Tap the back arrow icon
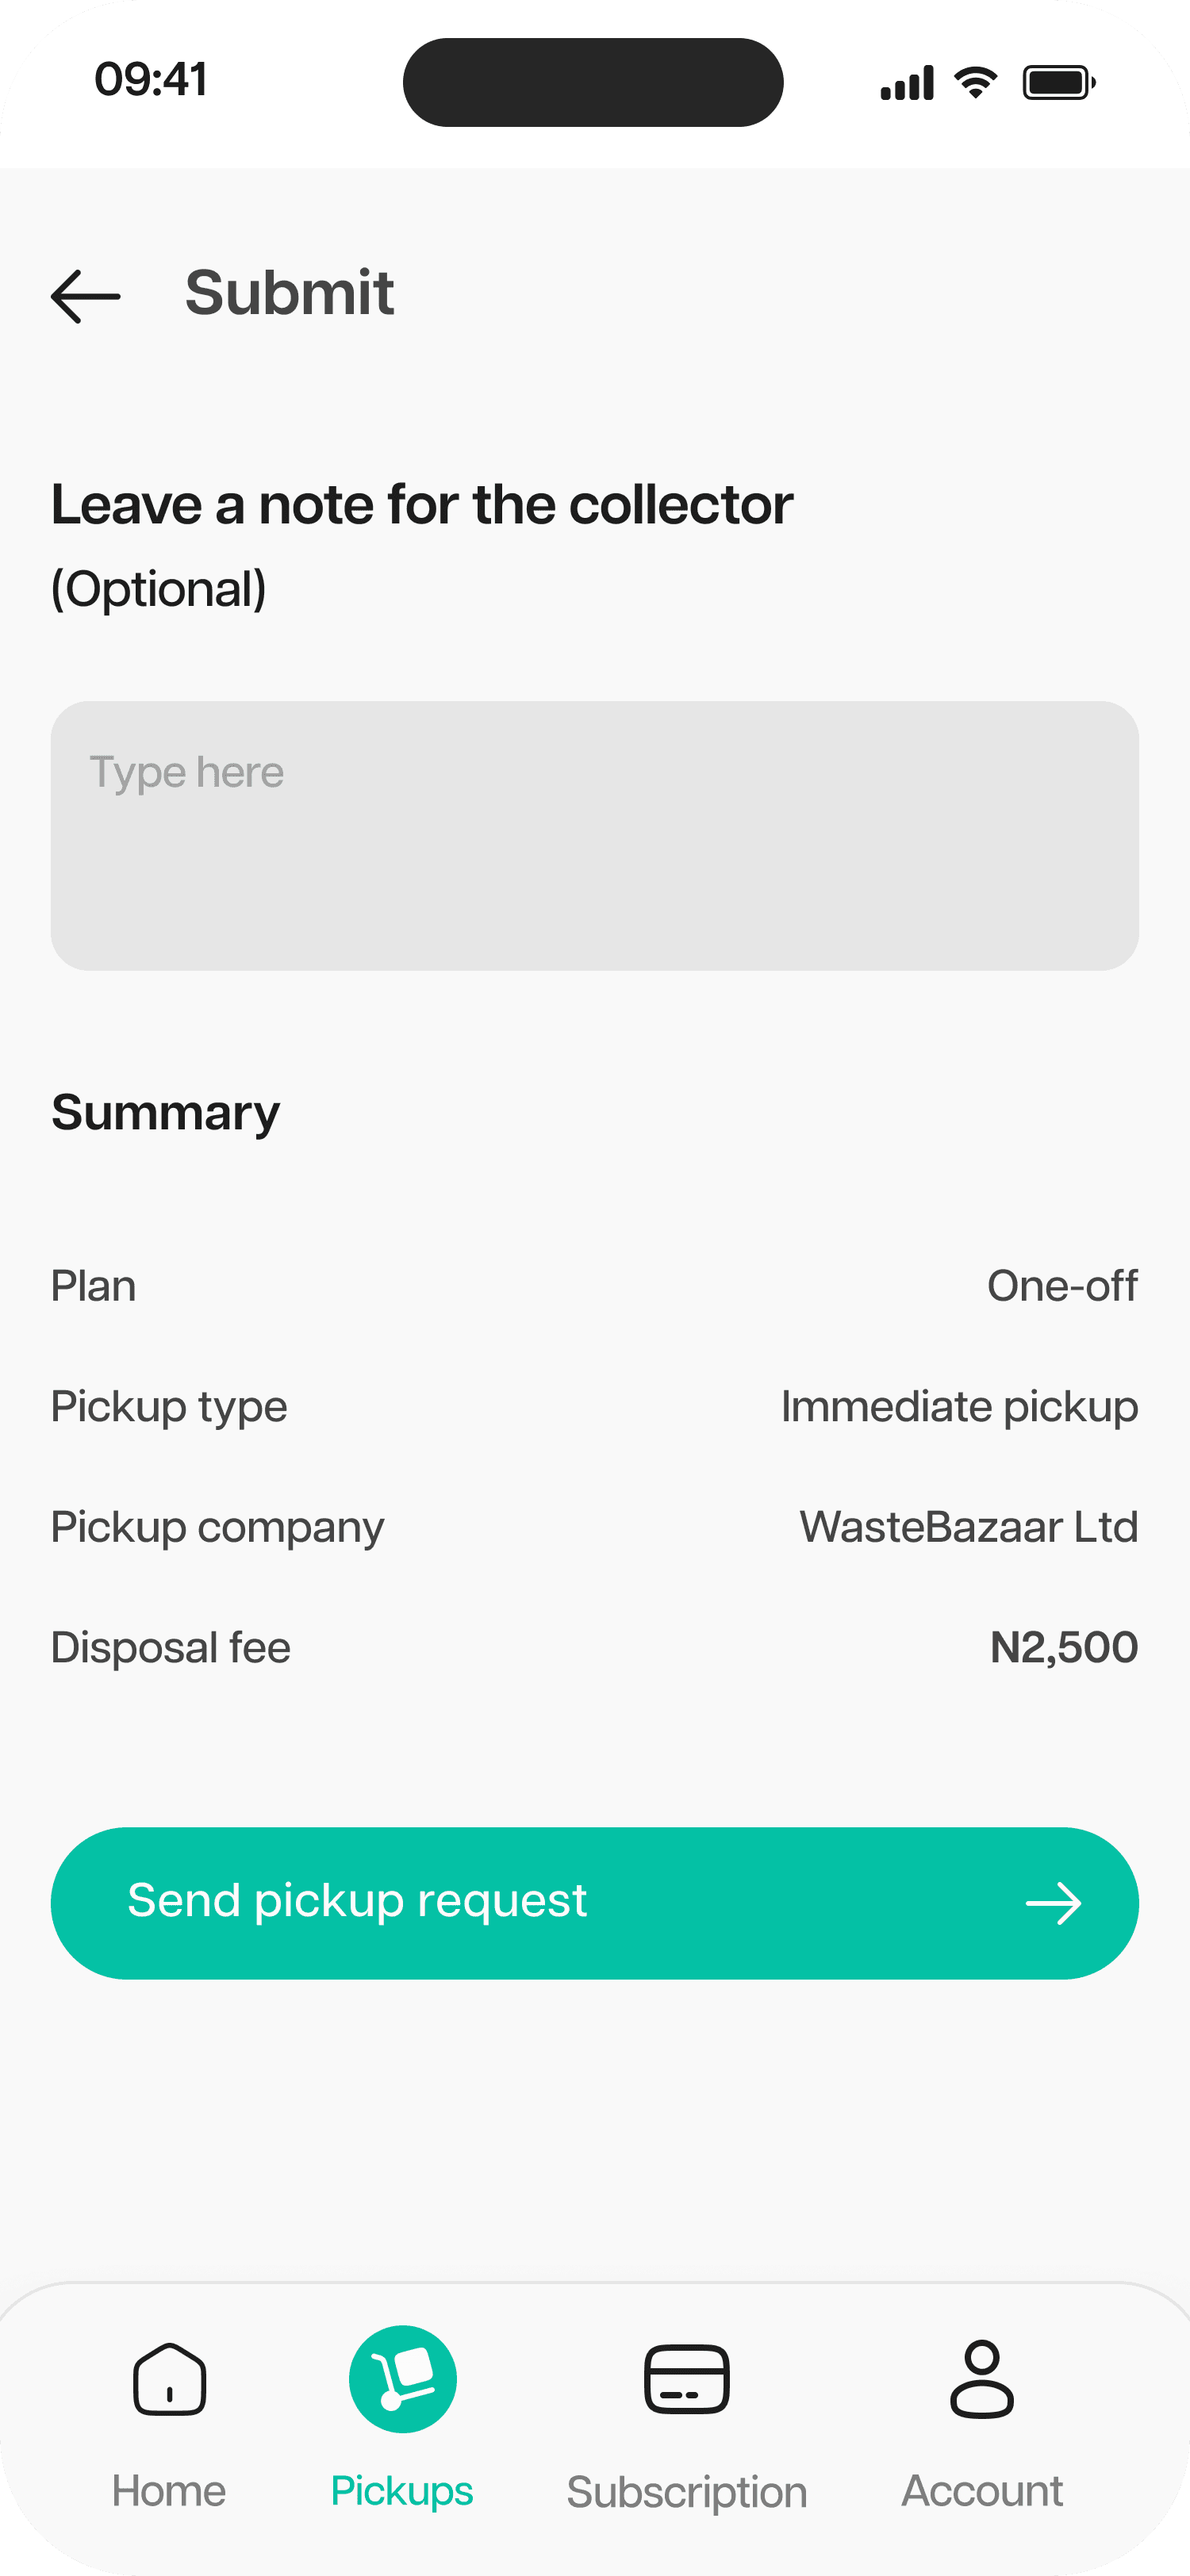1190x2576 pixels. (86, 296)
